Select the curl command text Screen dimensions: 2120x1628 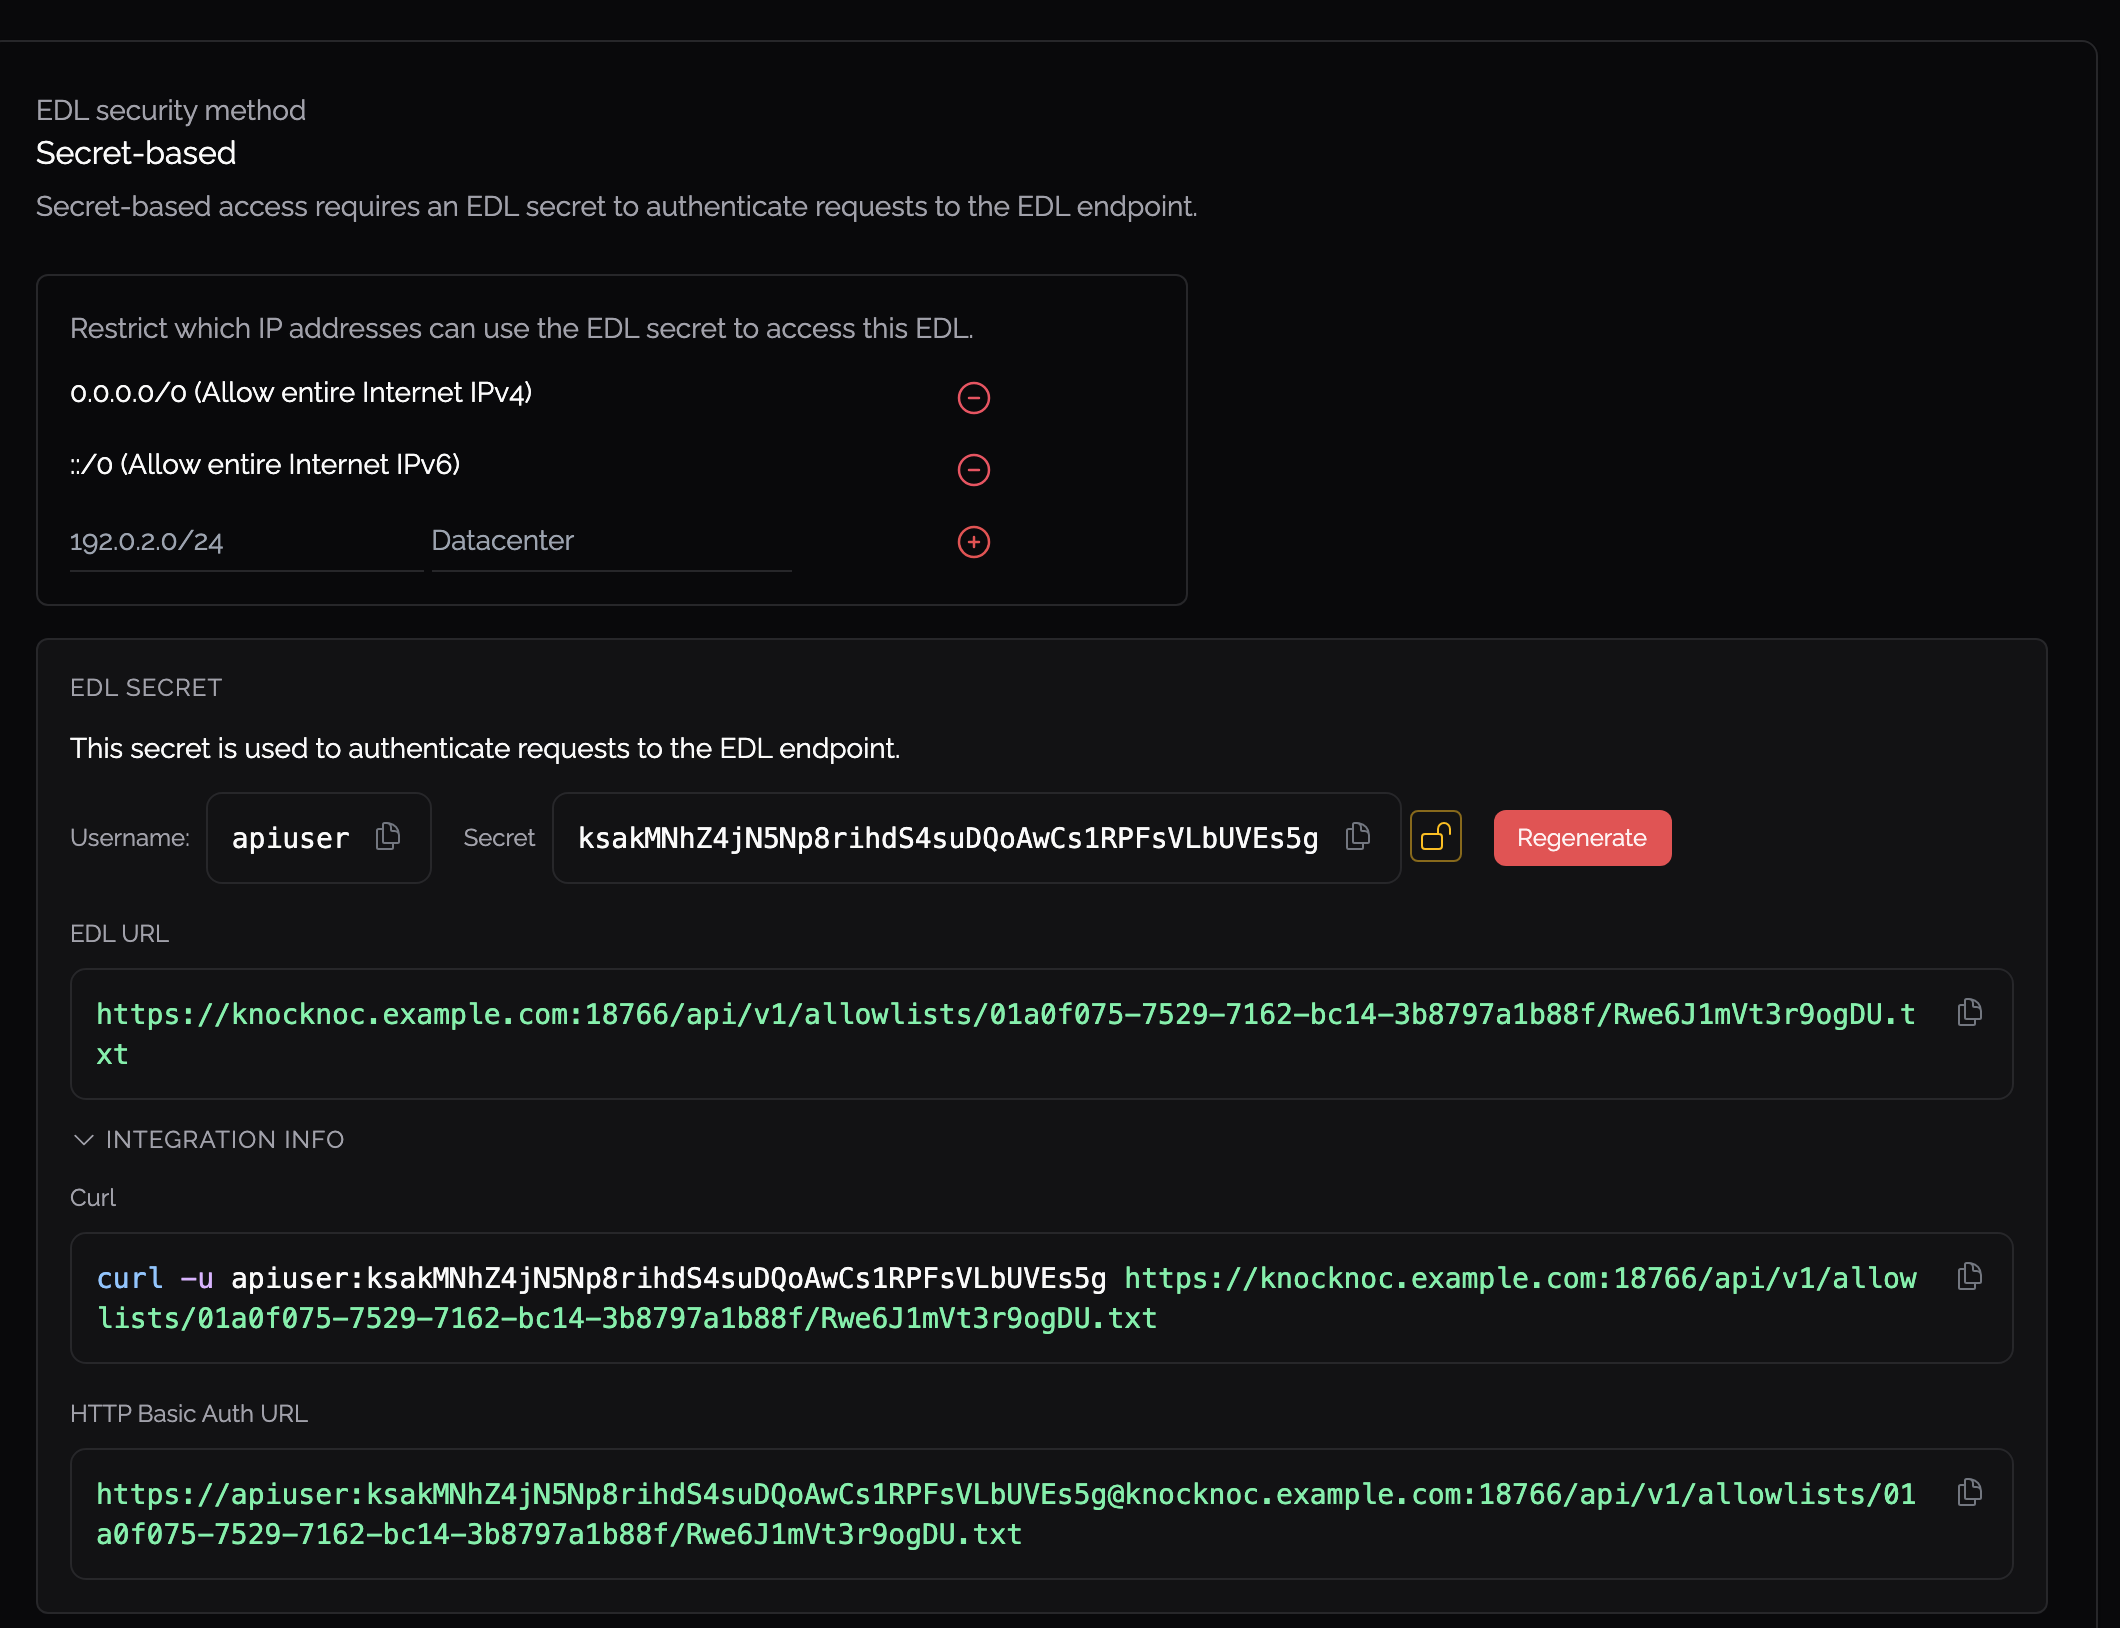[1006, 1298]
